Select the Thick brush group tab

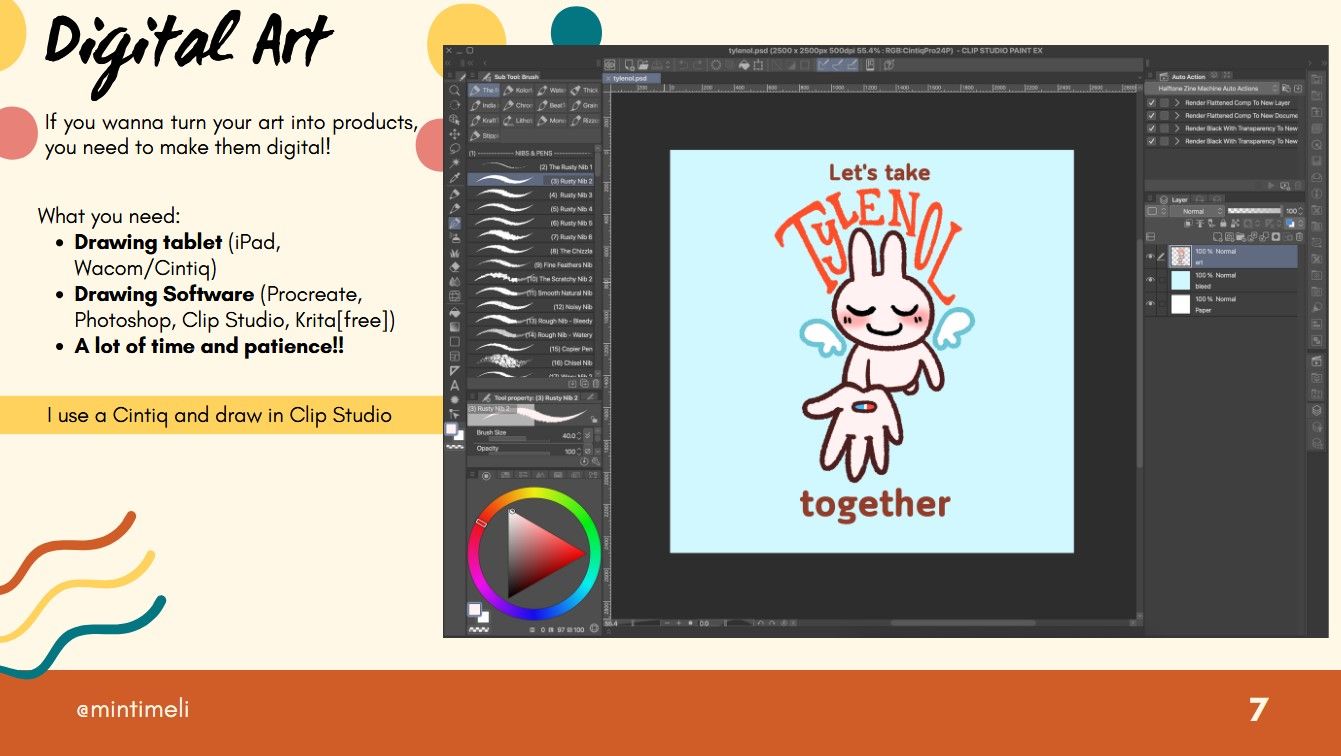tap(584, 90)
